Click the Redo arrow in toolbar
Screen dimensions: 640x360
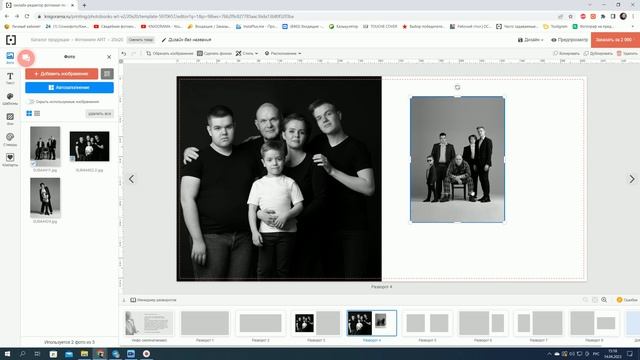tap(133, 53)
